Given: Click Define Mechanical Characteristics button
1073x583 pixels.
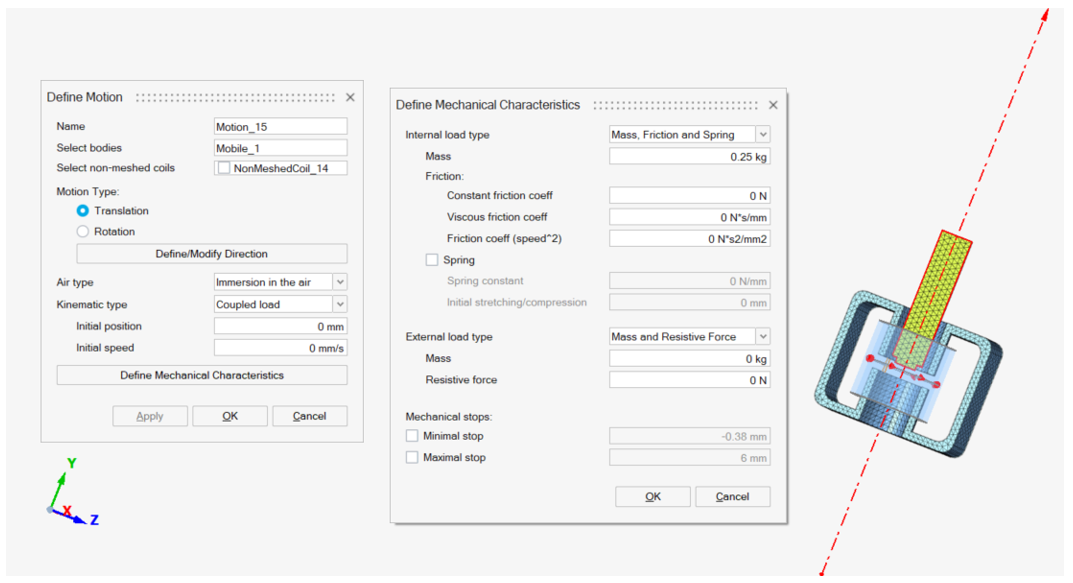Looking at the screenshot, I should pyautogui.click(x=202, y=375).
